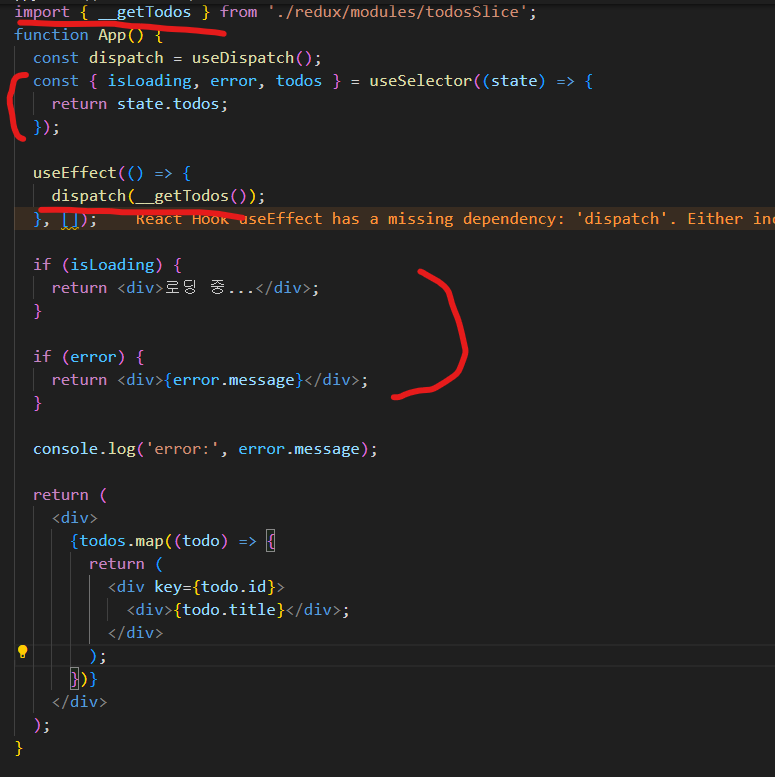Click the 'import' keyword on the import line
Viewport: 775px width, 777px height.
(42, 12)
